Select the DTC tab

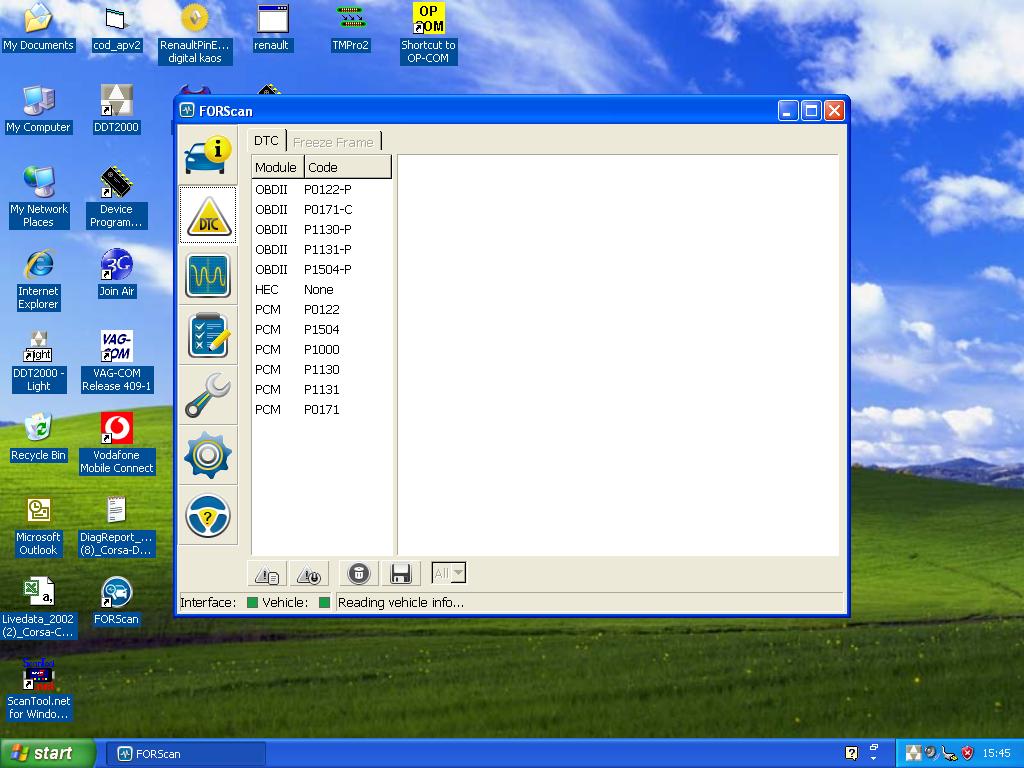tap(266, 141)
